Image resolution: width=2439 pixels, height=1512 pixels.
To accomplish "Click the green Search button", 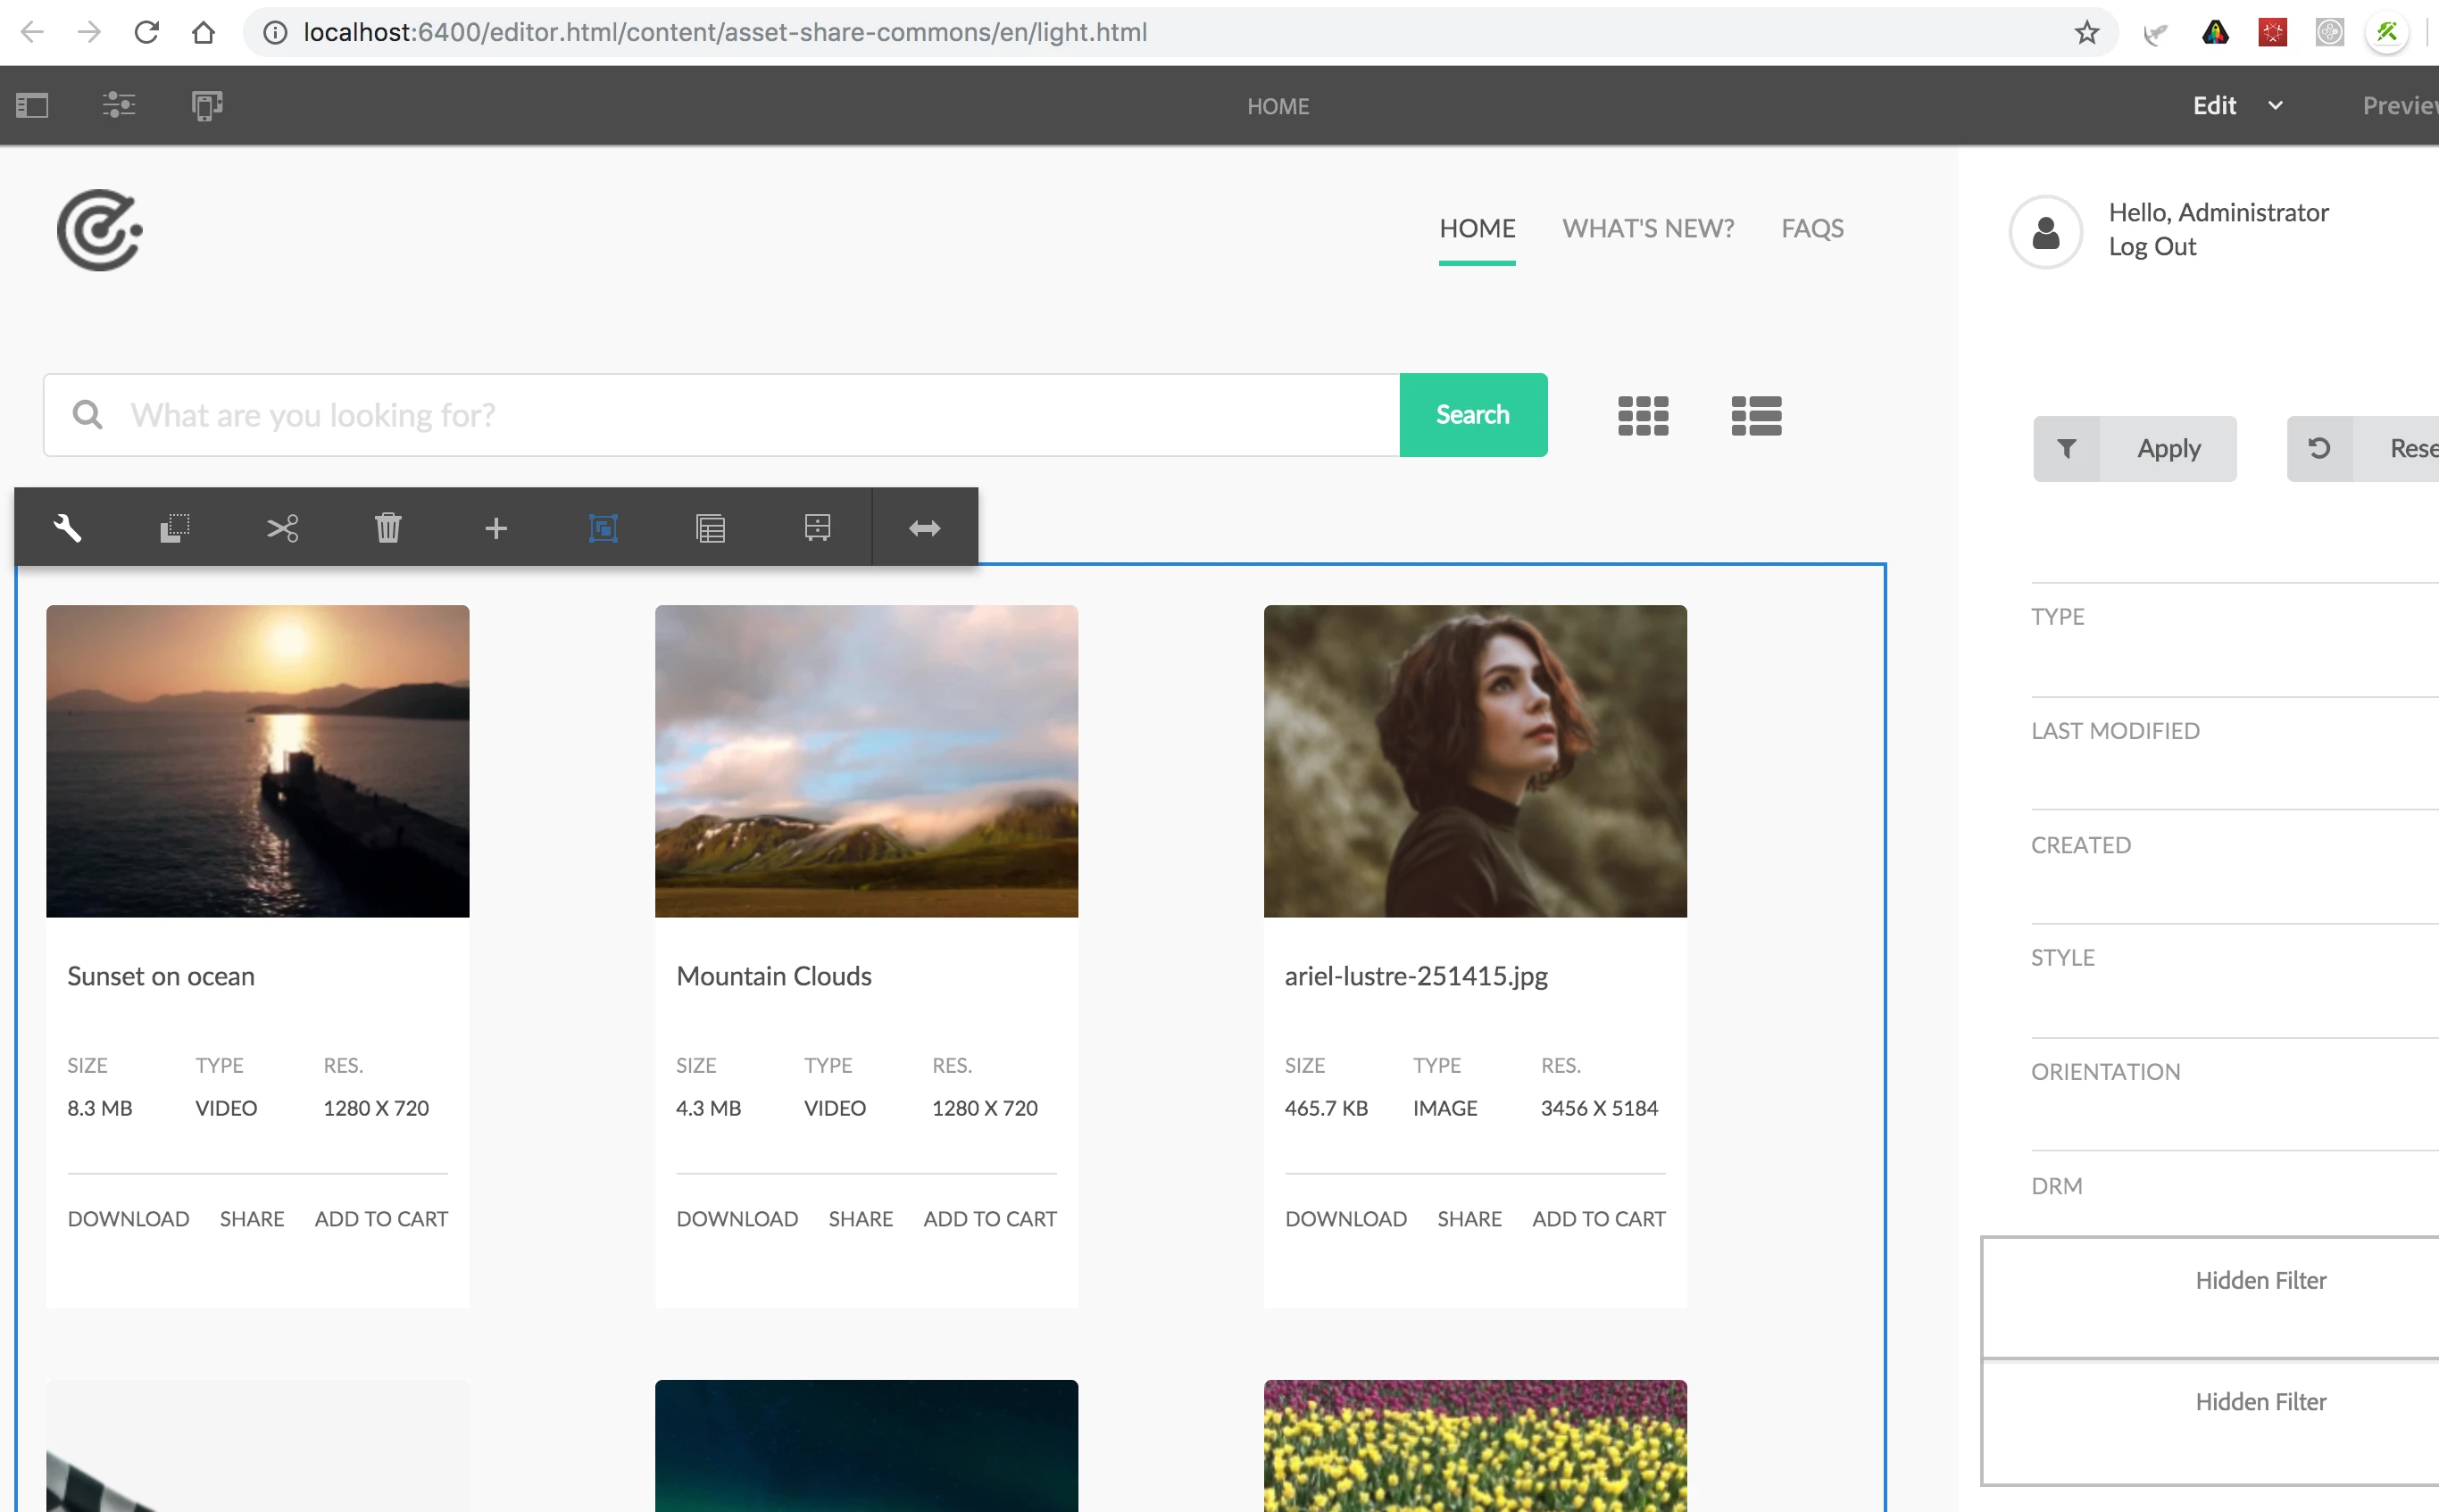I will coord(1472,415).
